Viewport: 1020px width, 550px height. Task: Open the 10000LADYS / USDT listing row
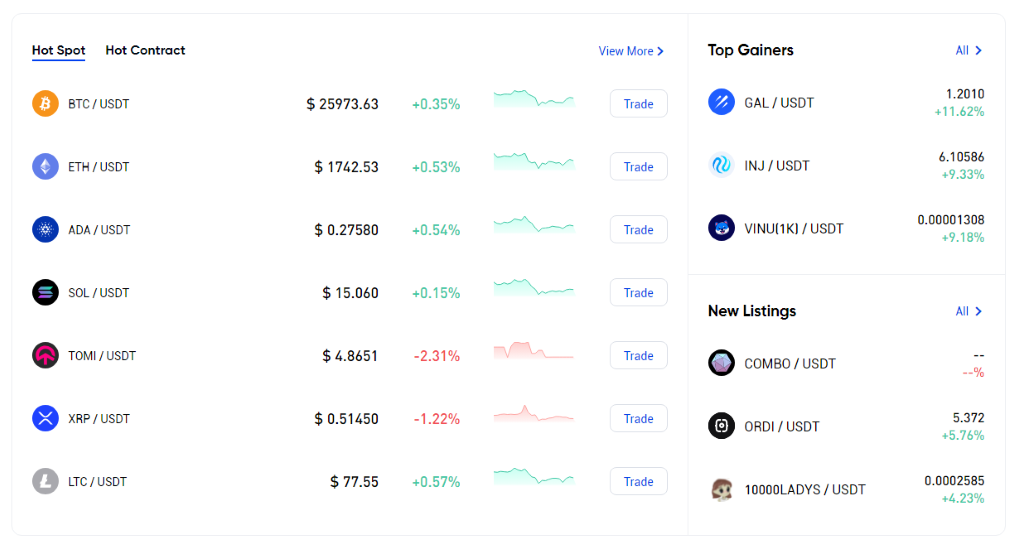pos(805,490)
